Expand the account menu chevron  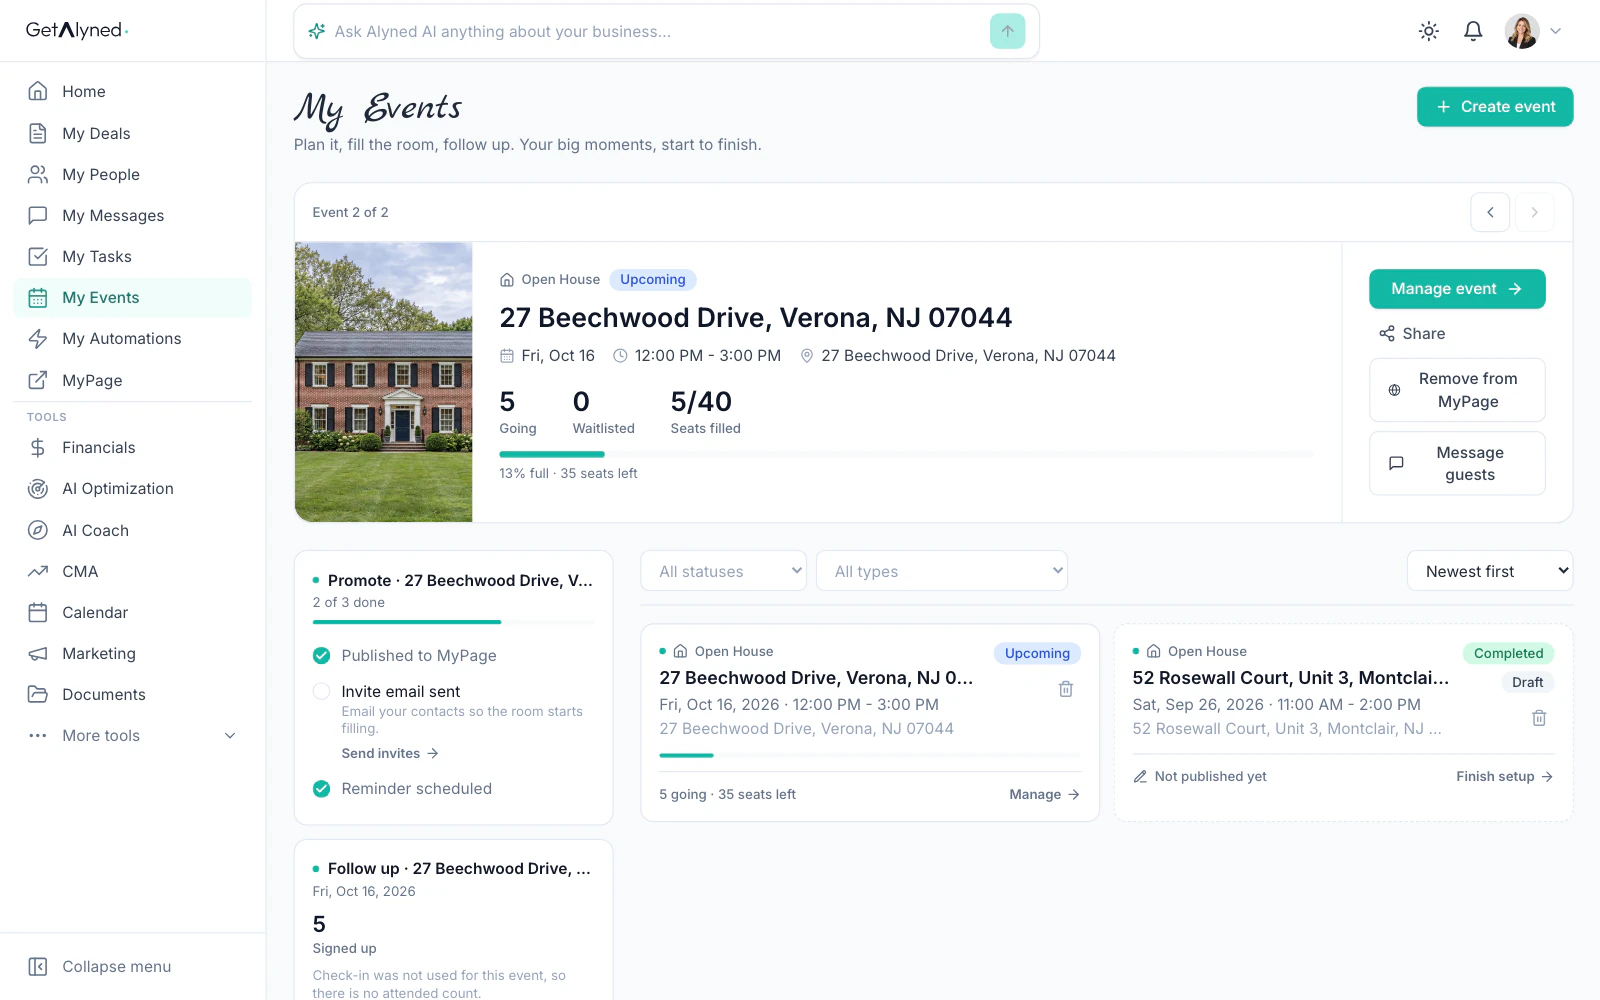(x=1555, y=31)
